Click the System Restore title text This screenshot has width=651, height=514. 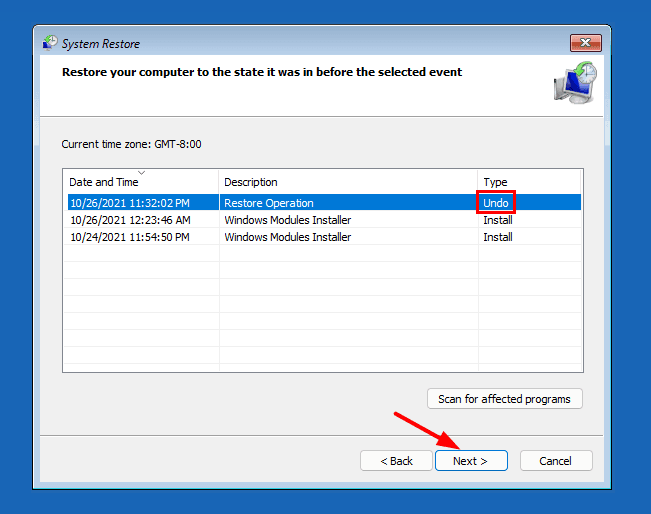[100, 44]
